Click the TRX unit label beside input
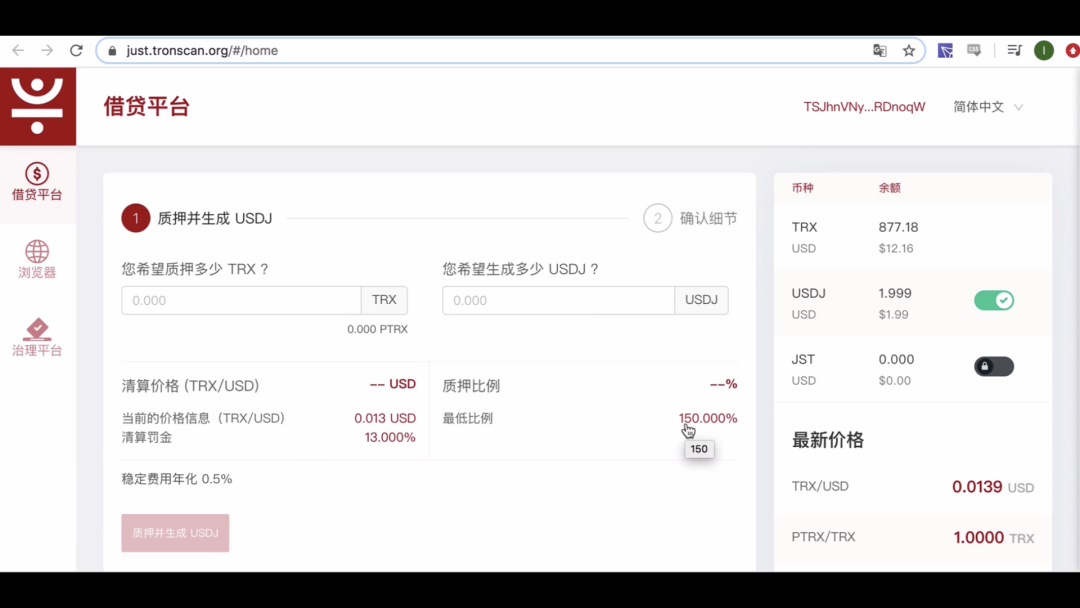The width and height of the screenshot is (1080, 608). pos(384,300)
